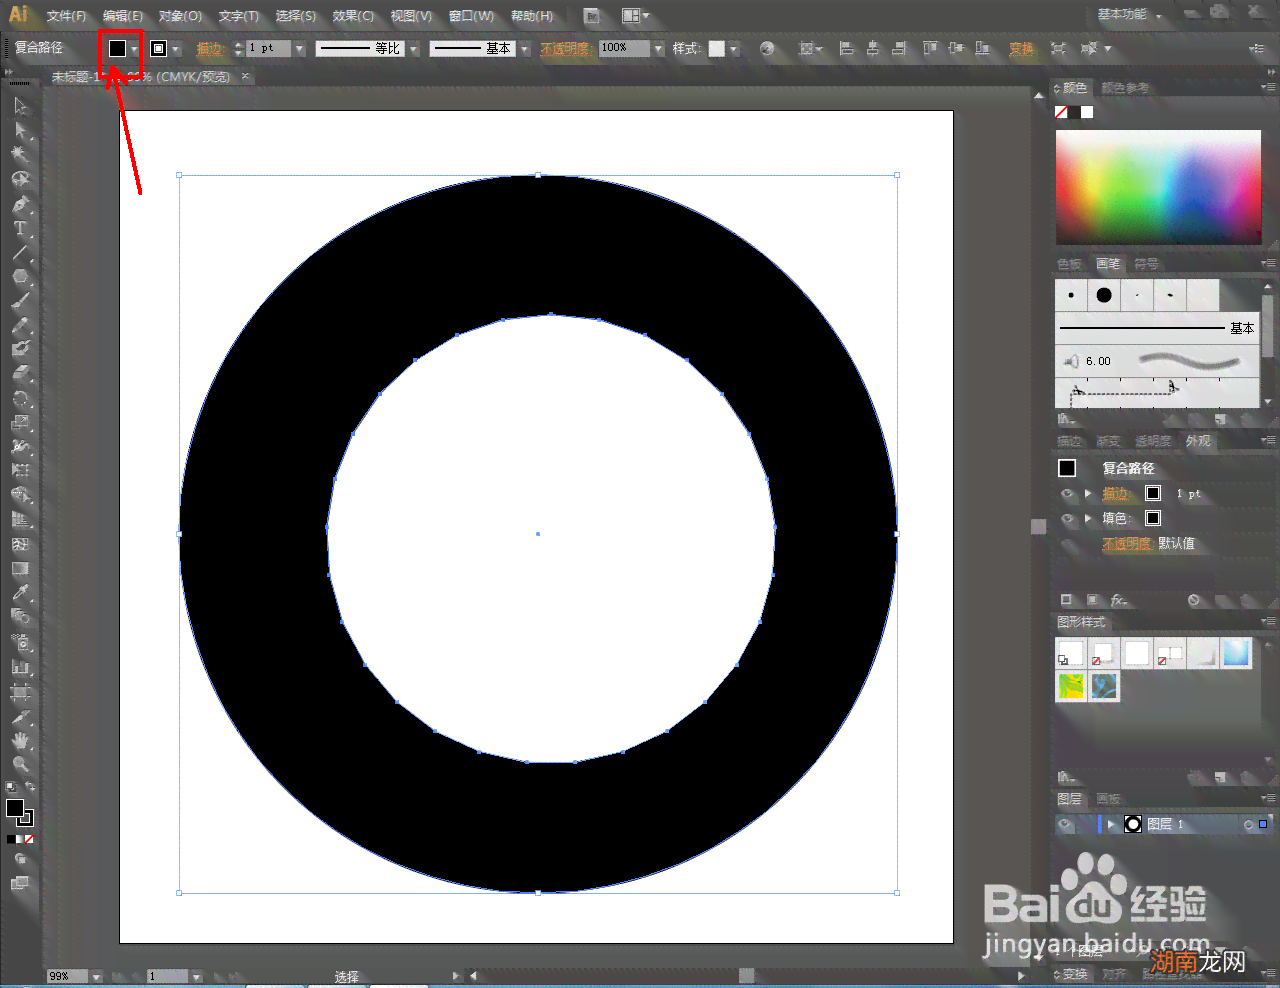Screen dimensions: 1280x988
Task: Expand the 描边 row in Appearance panel
Action: point(1088,493)
